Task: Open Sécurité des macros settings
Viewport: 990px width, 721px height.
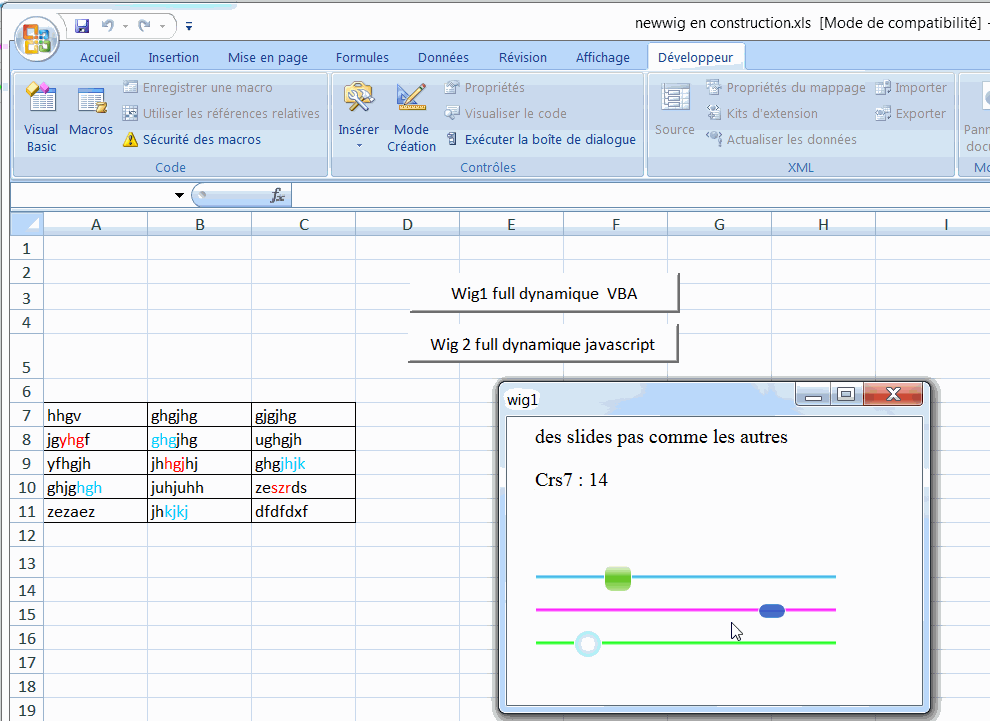Action: pos(193,139)
